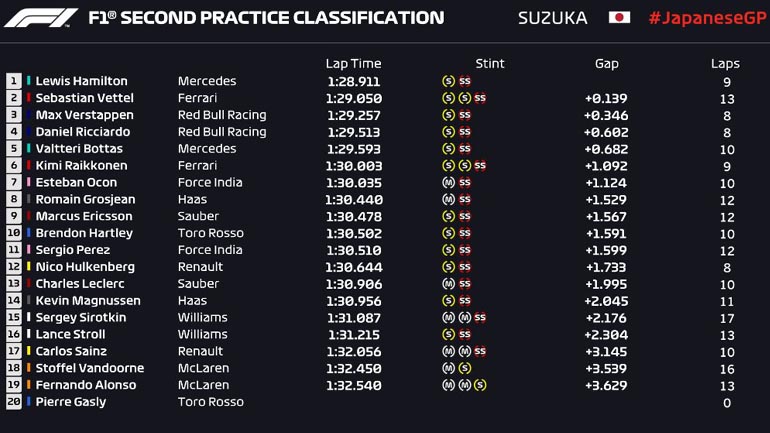Select Hamilton's red supersoft tyre icon
770x433 pixels.
(x=464, y=81)
